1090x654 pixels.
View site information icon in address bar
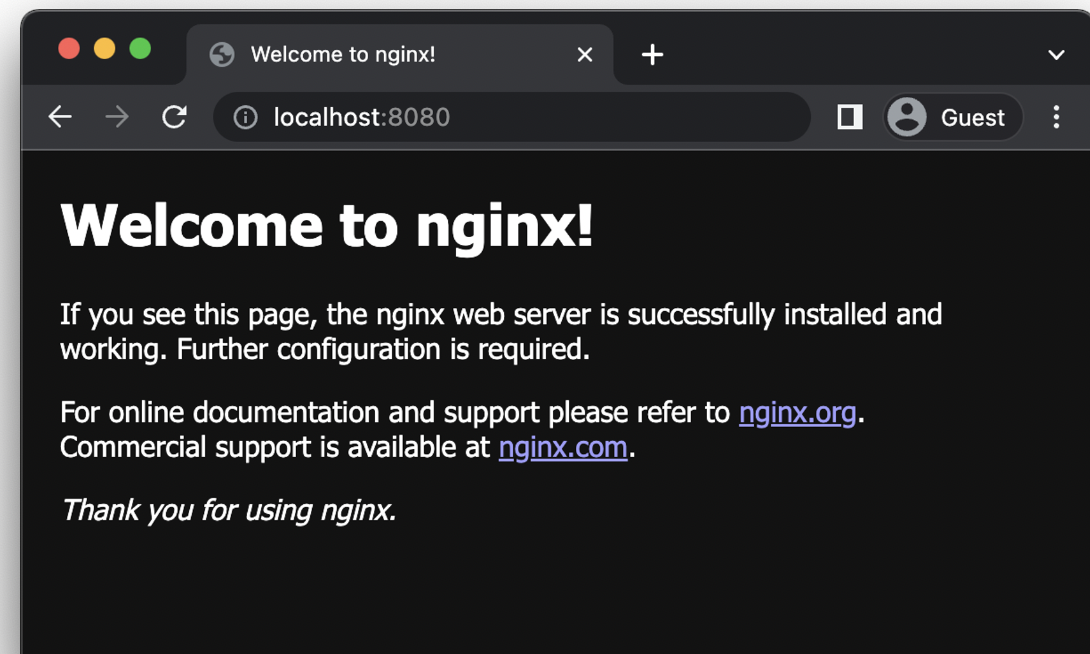click(x=245, y=117)
